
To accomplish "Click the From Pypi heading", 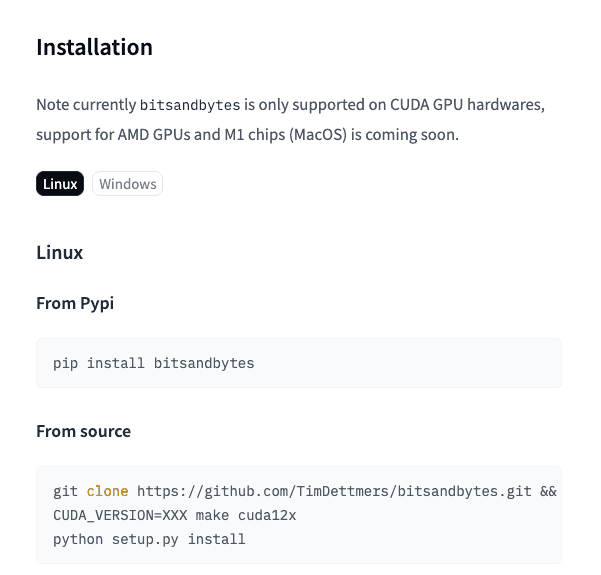I will pos(75,303).
